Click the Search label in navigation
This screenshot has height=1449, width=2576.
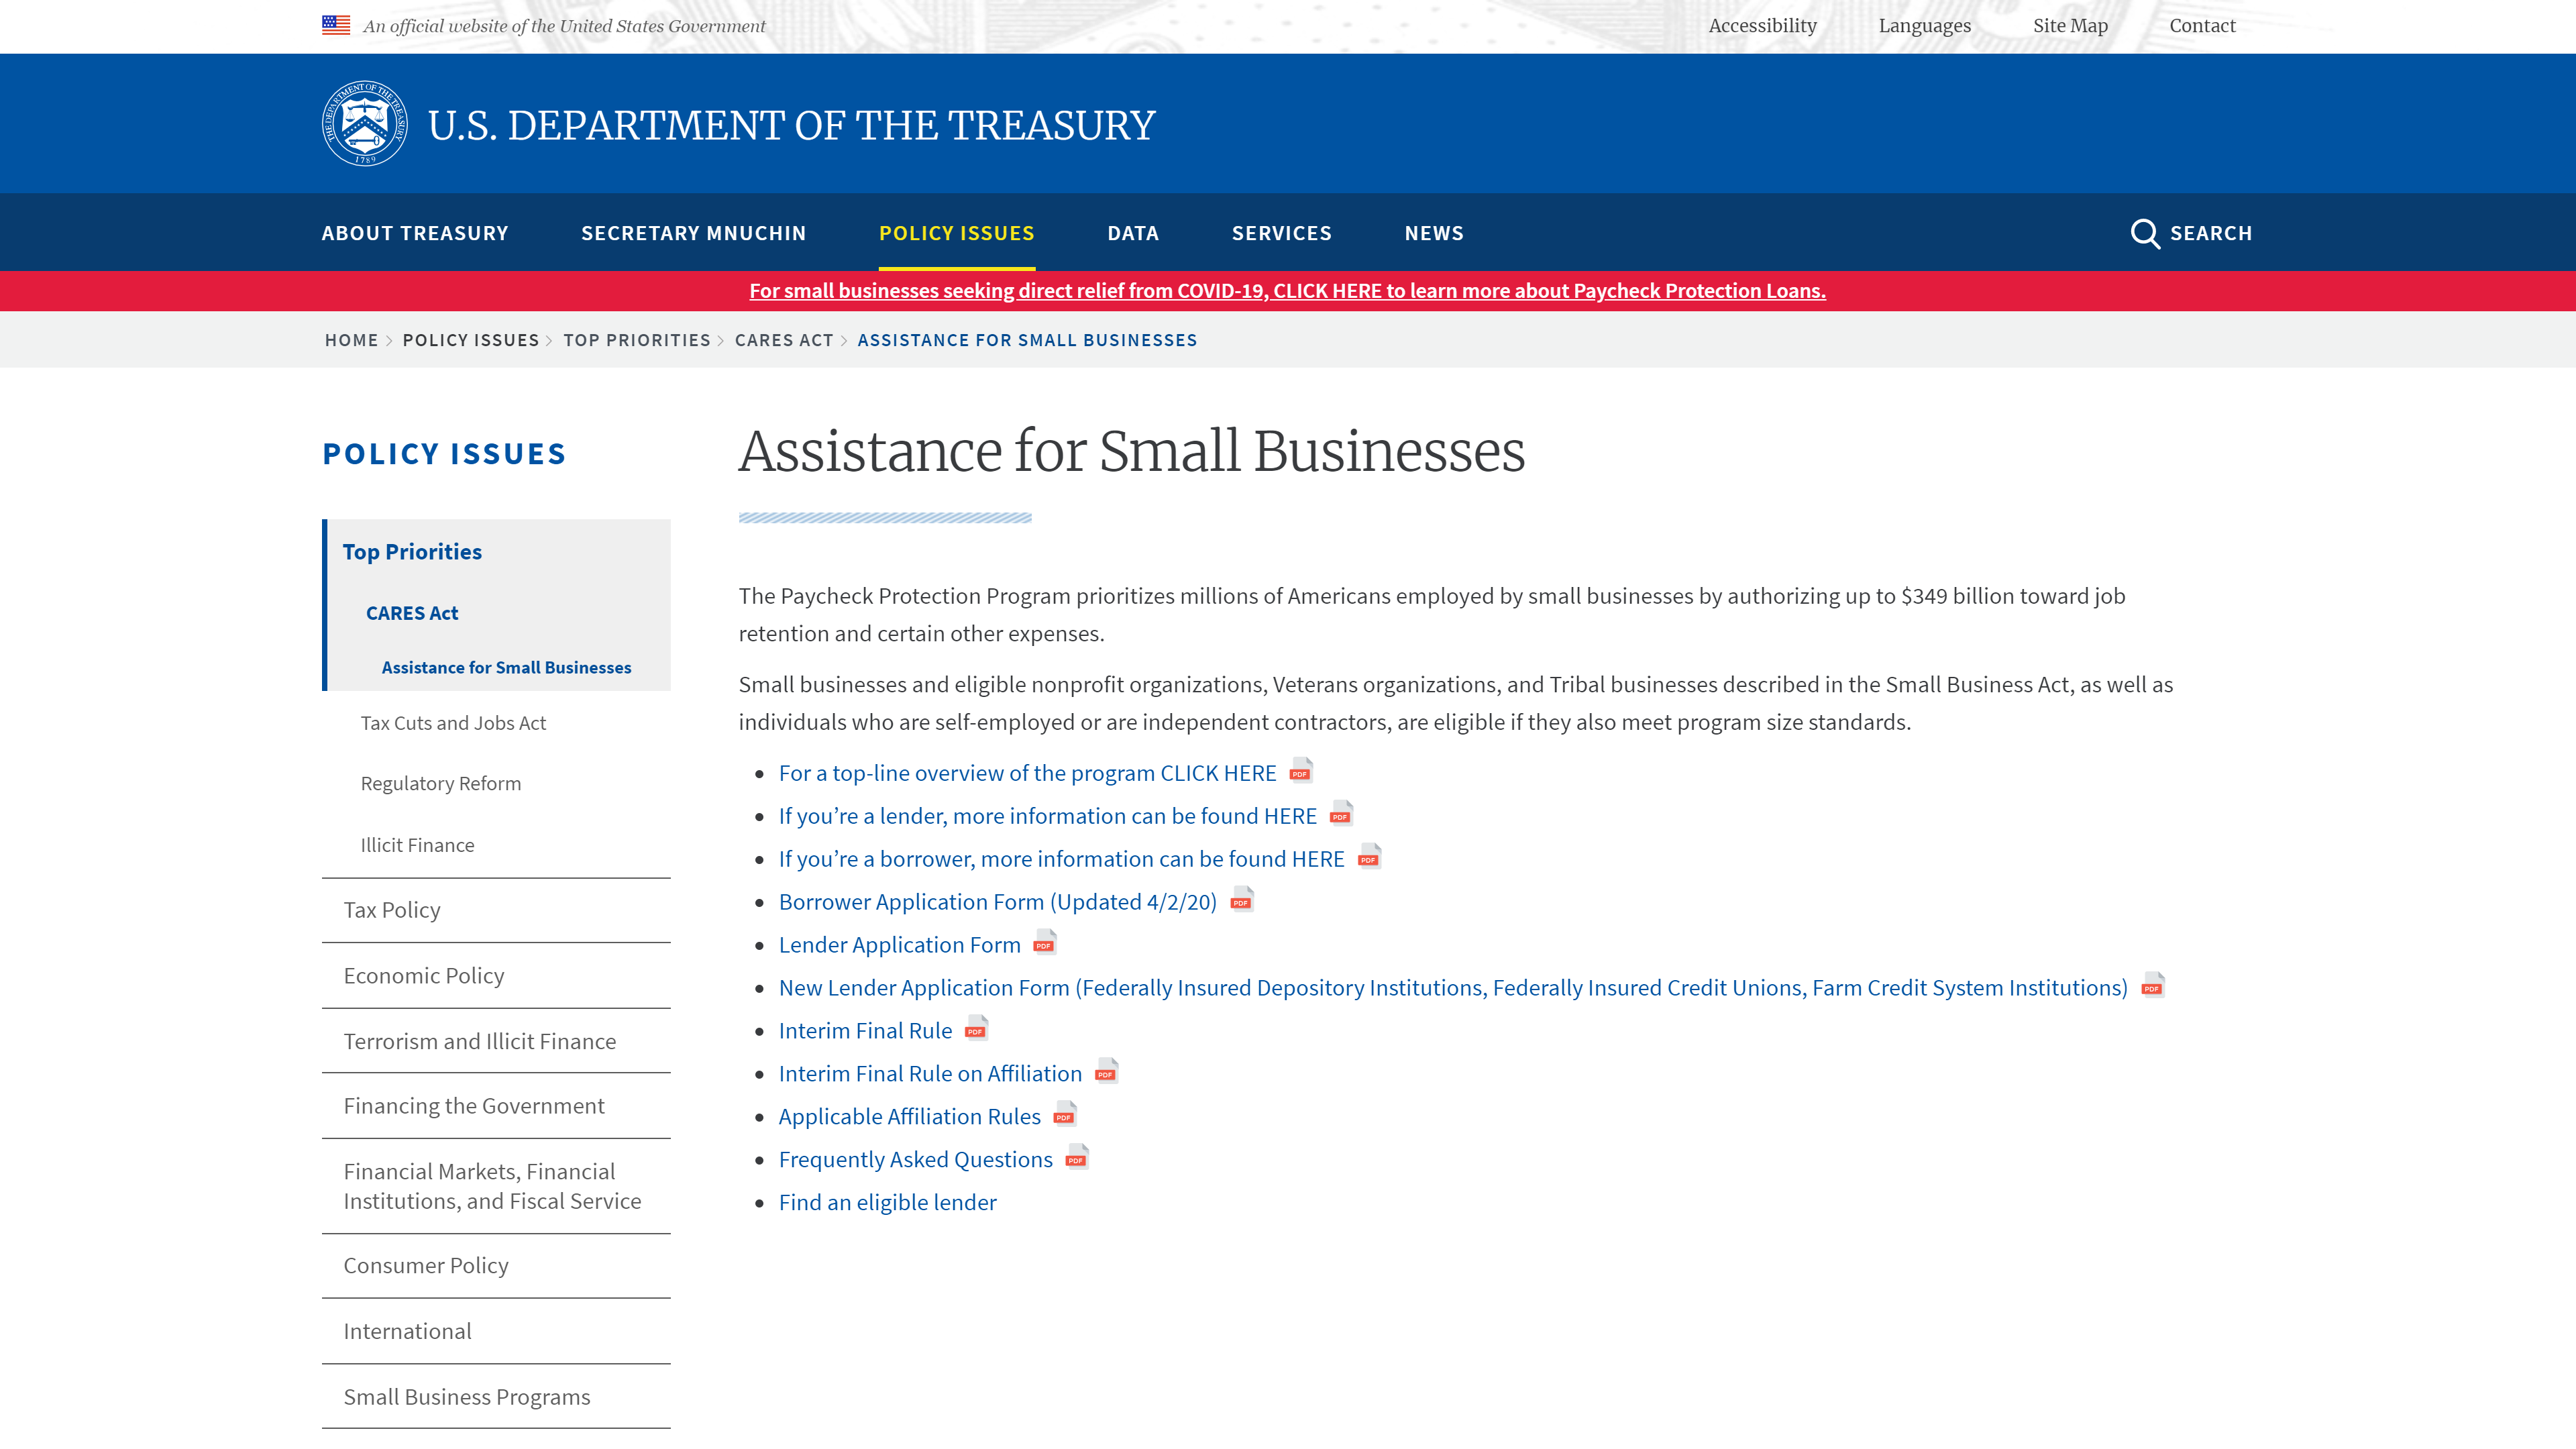pos(2210,233)
